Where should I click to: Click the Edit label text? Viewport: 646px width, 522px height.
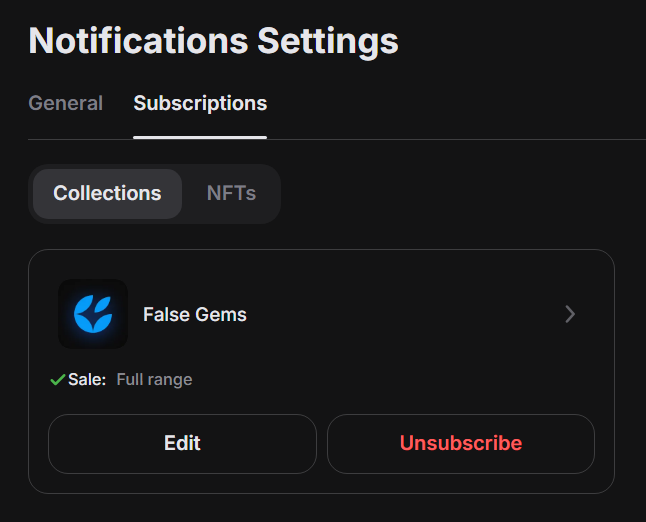[182, 443]
